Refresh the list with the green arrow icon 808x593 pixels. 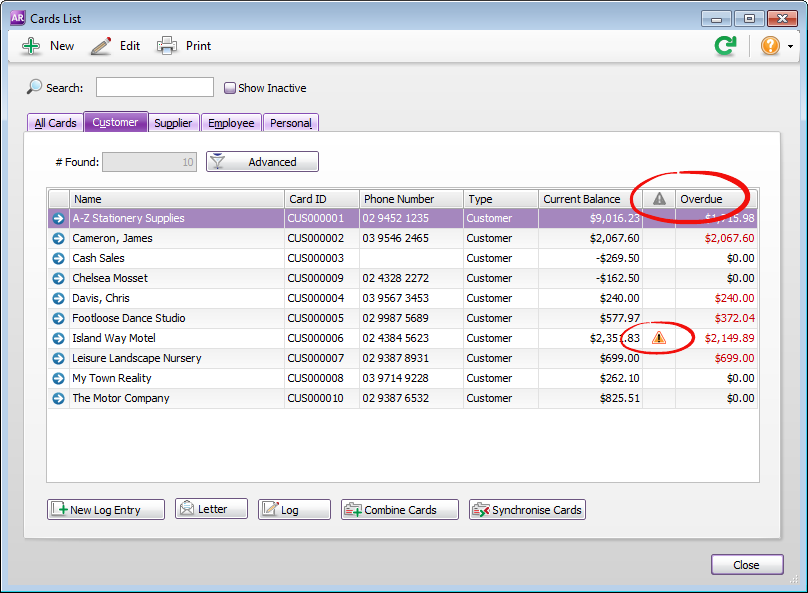(724, 45)
